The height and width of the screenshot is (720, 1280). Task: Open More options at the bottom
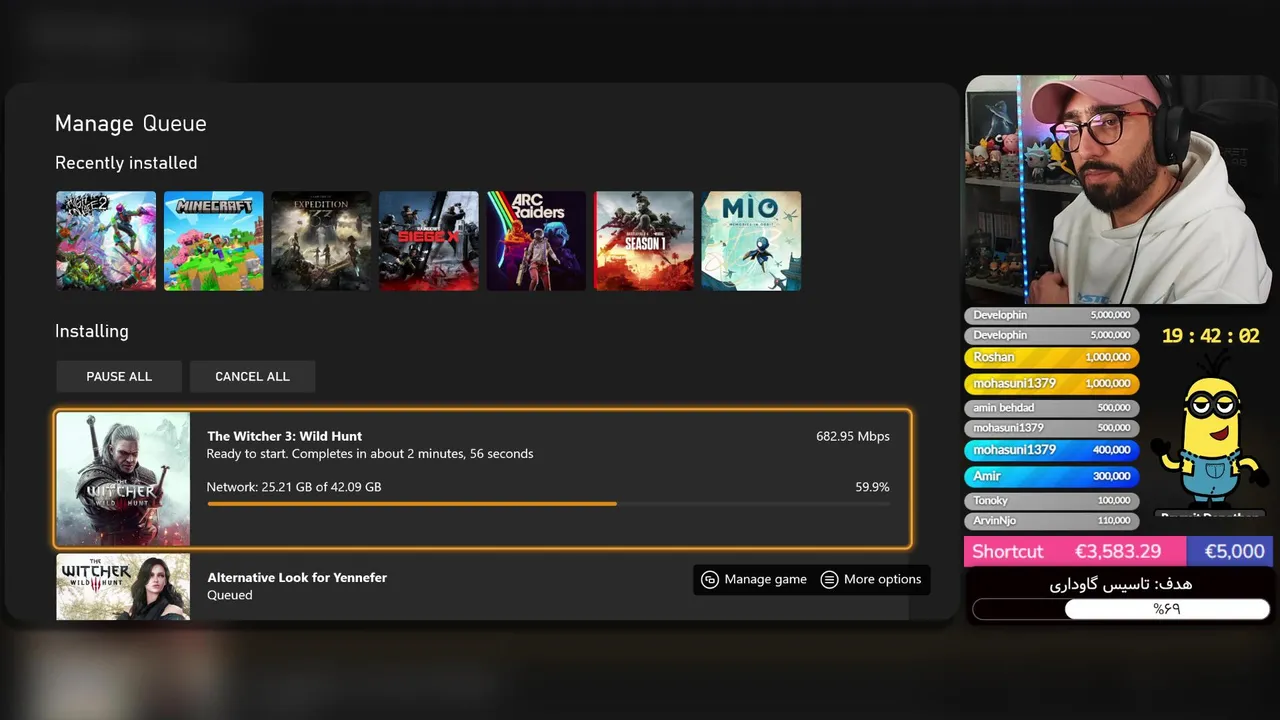click(x=871, y=579)
